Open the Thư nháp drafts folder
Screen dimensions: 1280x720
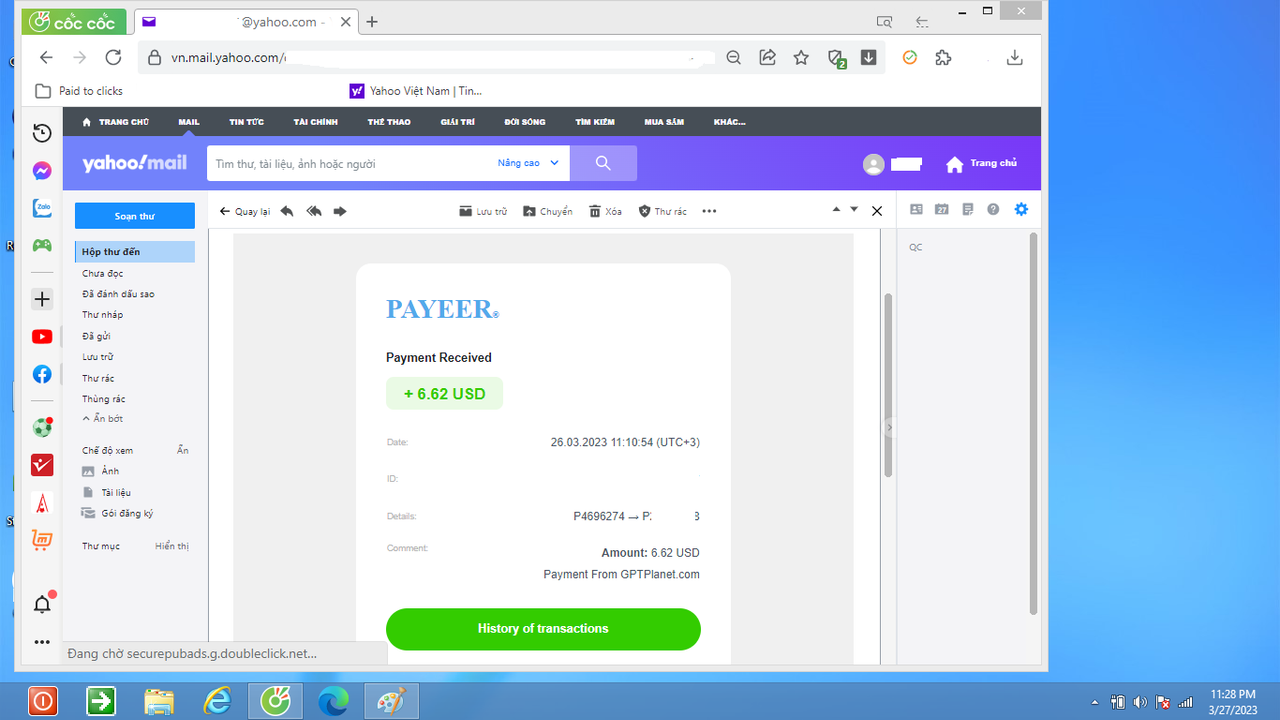(103, 315)
